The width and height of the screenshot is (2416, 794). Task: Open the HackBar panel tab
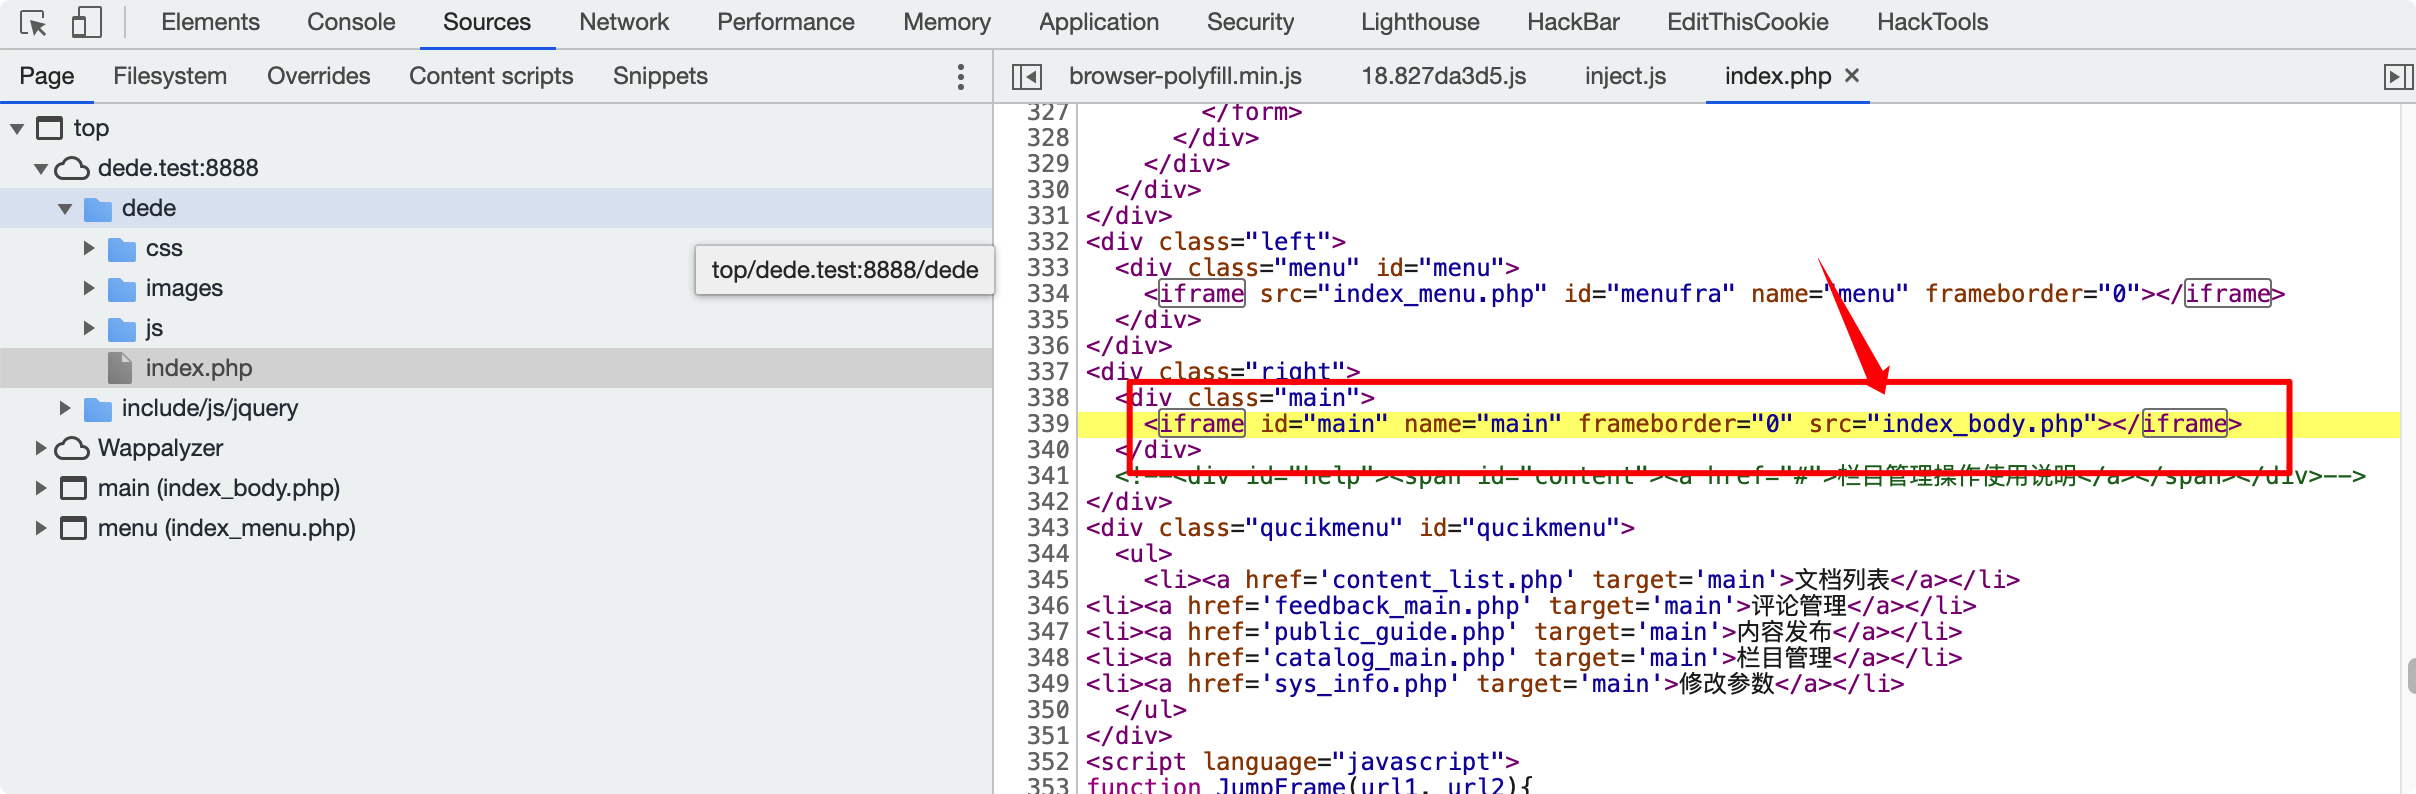pyautogui.click(x=1573, y=22)
